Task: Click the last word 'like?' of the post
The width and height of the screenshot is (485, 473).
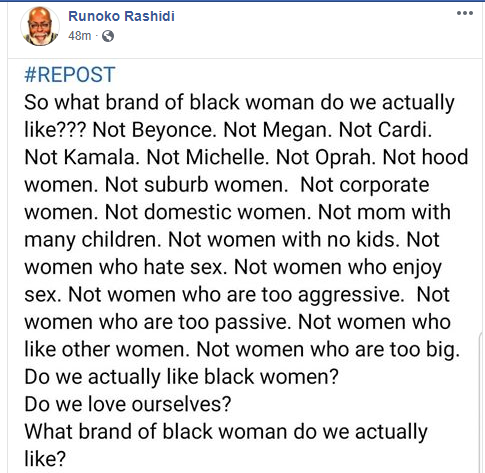Action: 45,459
